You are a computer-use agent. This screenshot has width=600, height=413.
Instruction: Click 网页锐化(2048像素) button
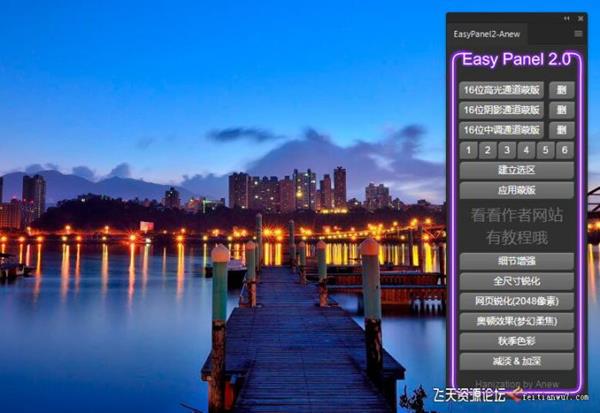[516, 301]
